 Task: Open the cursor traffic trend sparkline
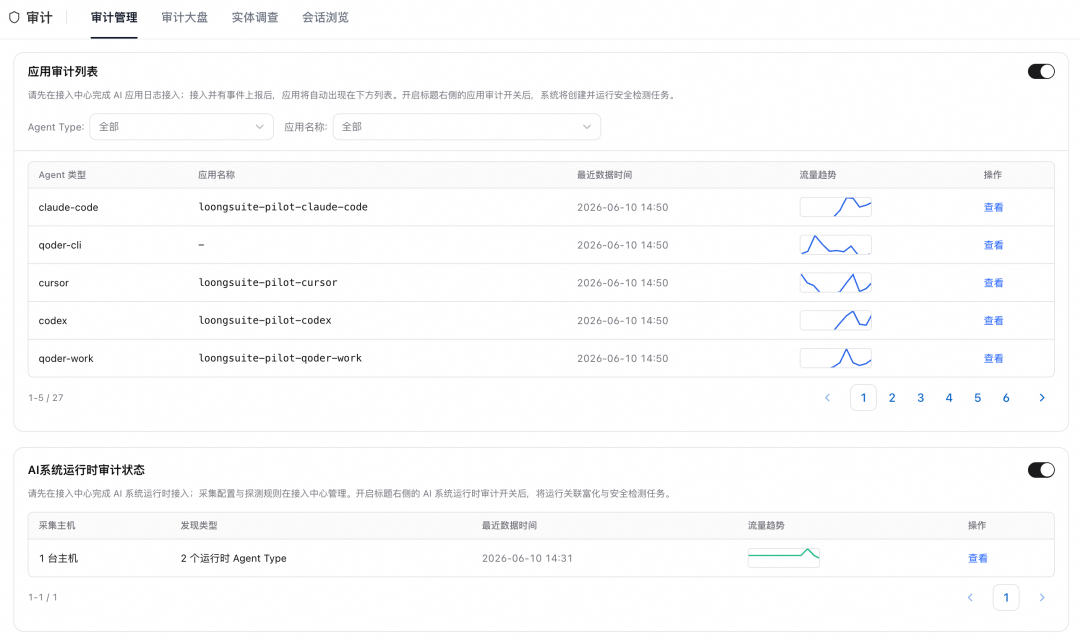(835, 283)
